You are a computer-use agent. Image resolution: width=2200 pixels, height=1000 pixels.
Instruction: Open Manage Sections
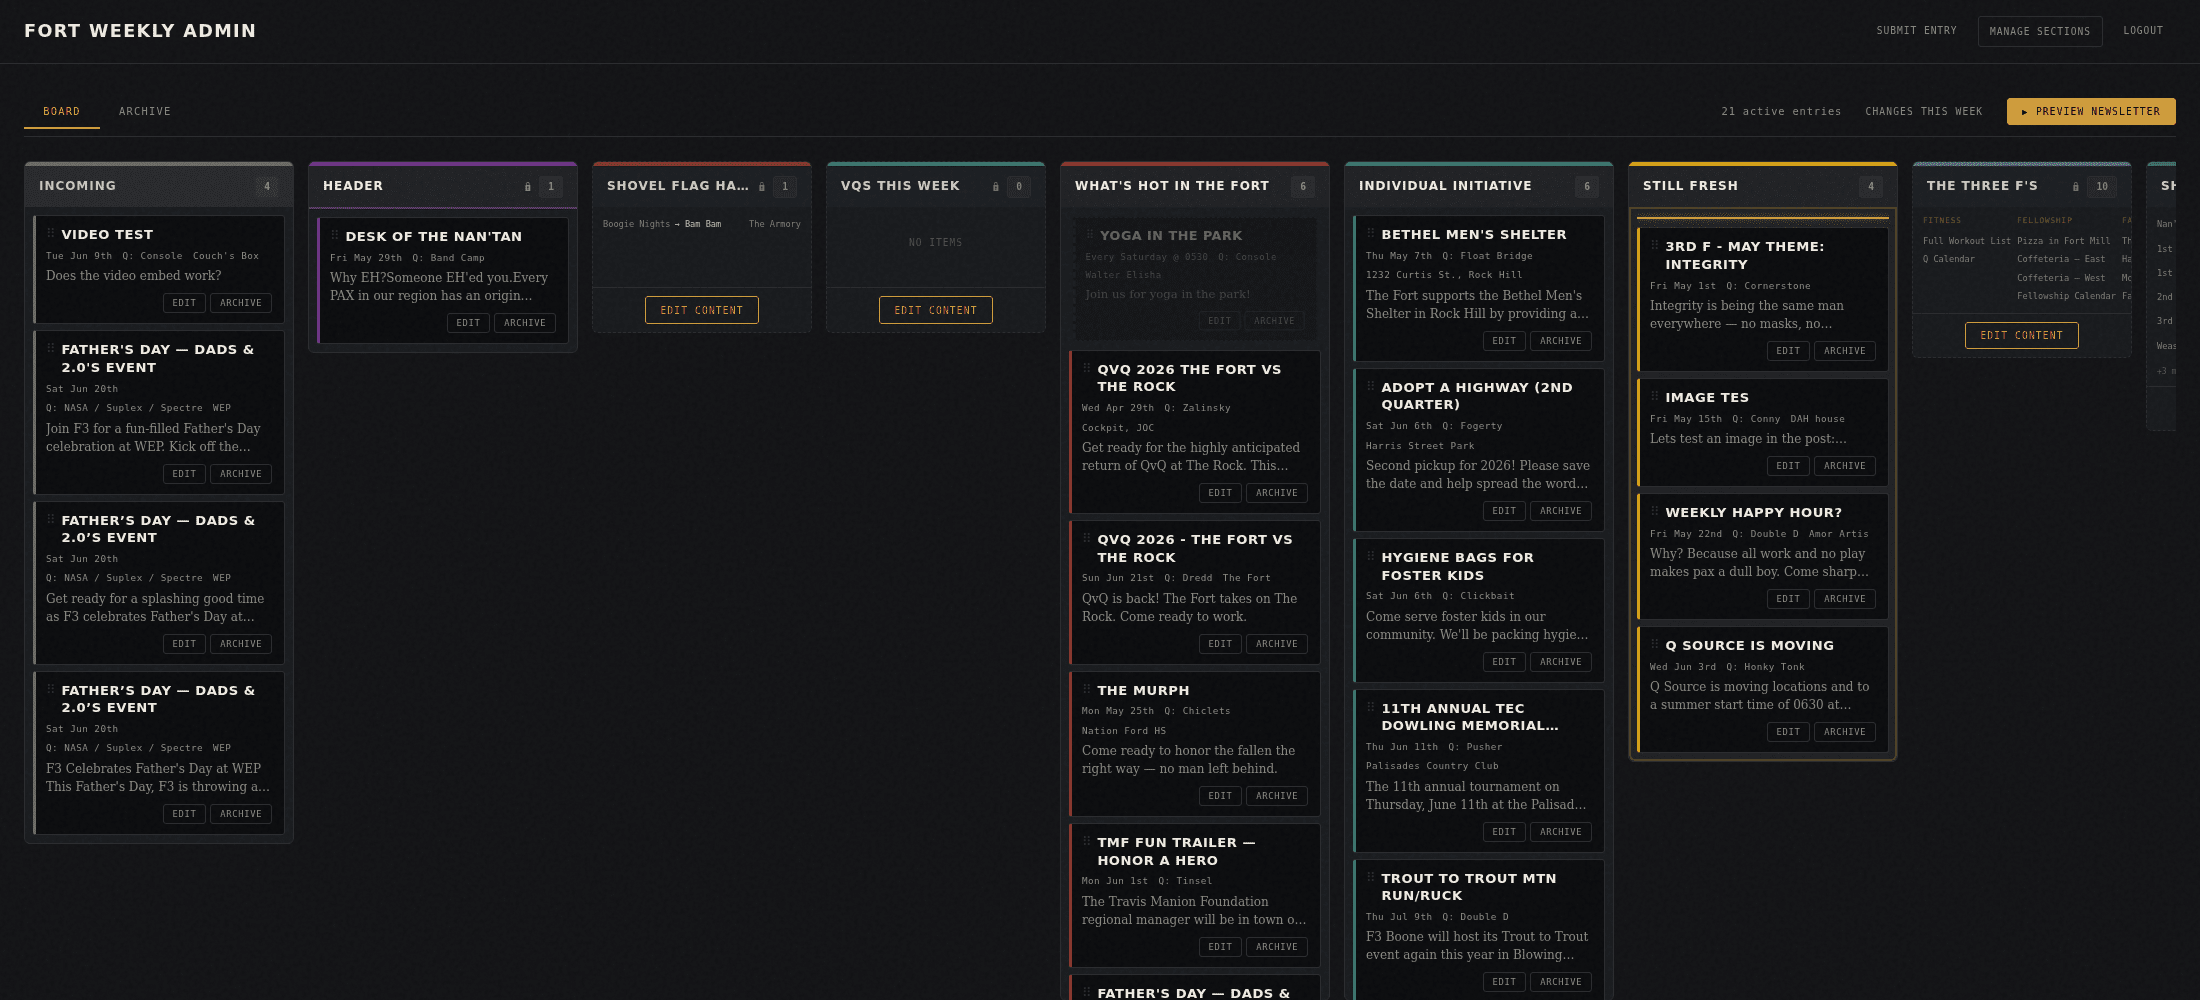[x=2040, y=32]
